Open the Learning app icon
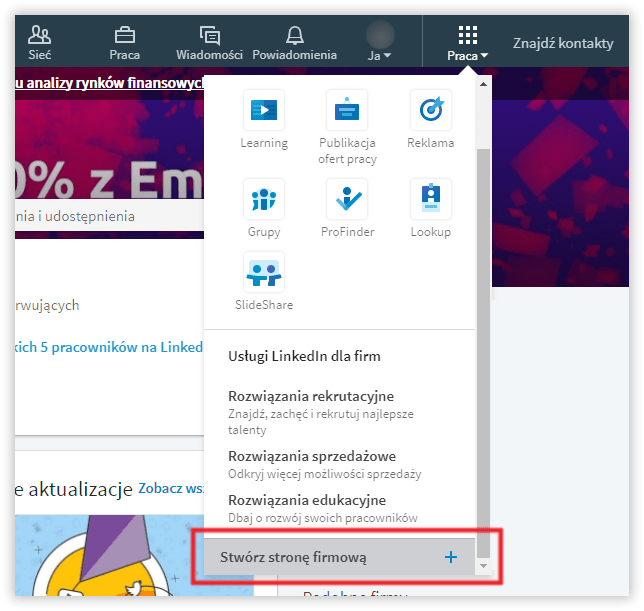The height and width of the screenshot is (611, 644). coord(264,110)
